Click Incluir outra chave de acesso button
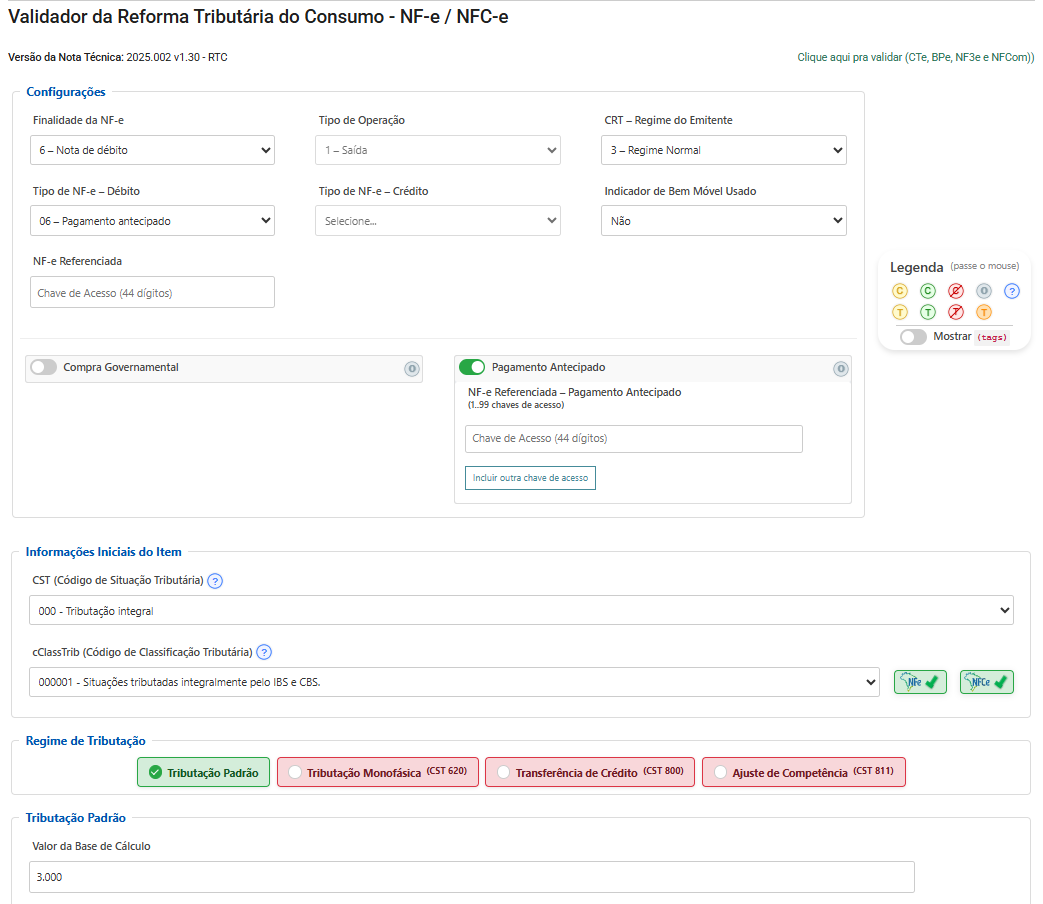Image resolution: width=1043 pixels, height=904 pixels. (x=530, y=478)
